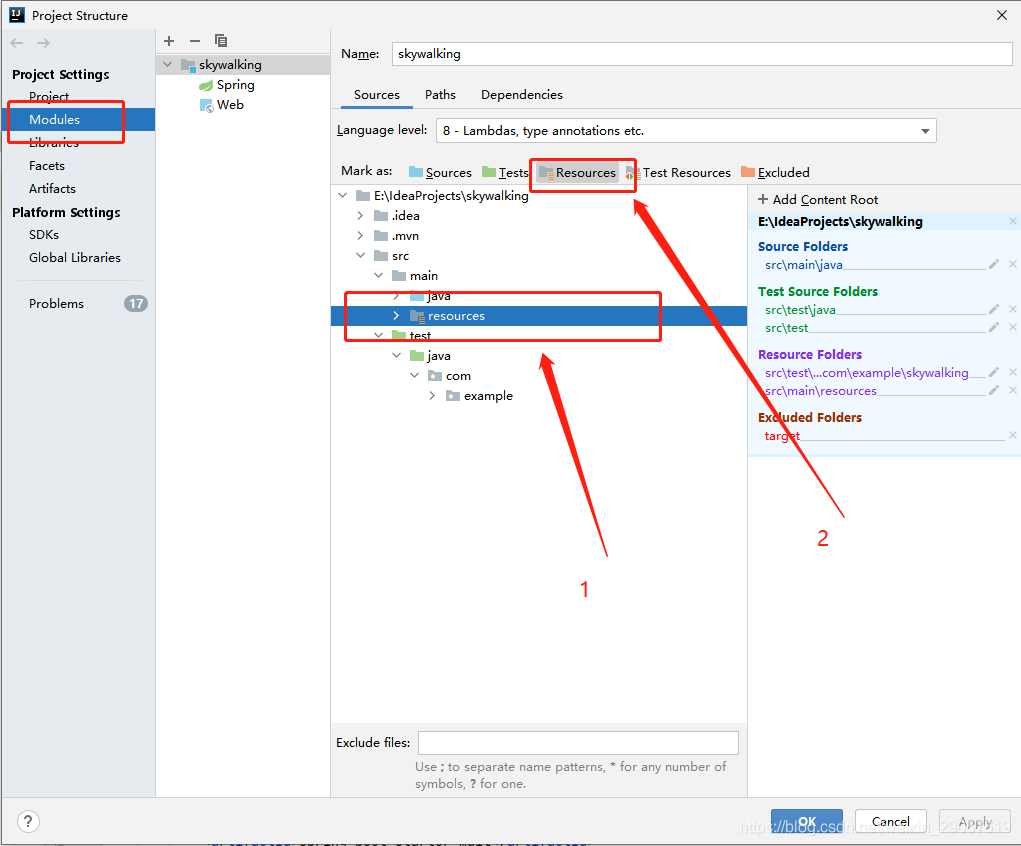Go forward with the right arrow icon
This screenshot has height=846, width=1021.
coord(43,43)
